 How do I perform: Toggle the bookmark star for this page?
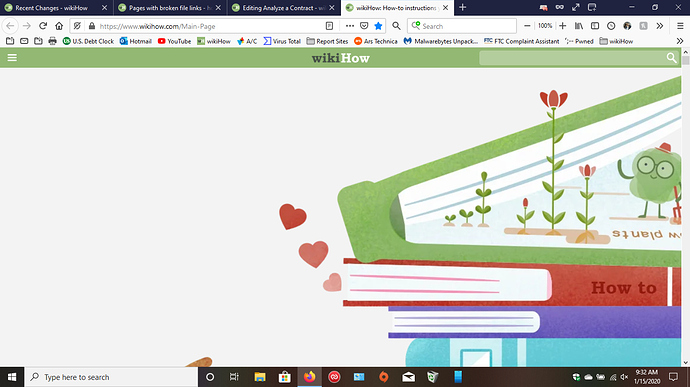coord(378,26)
